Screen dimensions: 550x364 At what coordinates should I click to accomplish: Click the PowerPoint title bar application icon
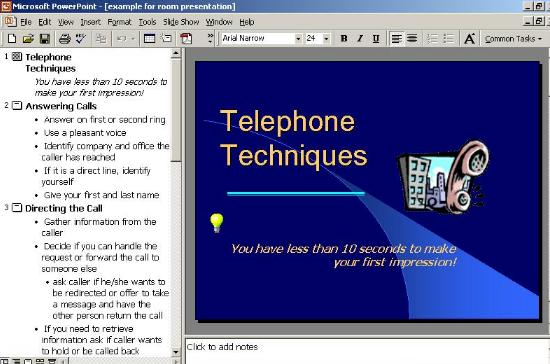pos(6,6)
